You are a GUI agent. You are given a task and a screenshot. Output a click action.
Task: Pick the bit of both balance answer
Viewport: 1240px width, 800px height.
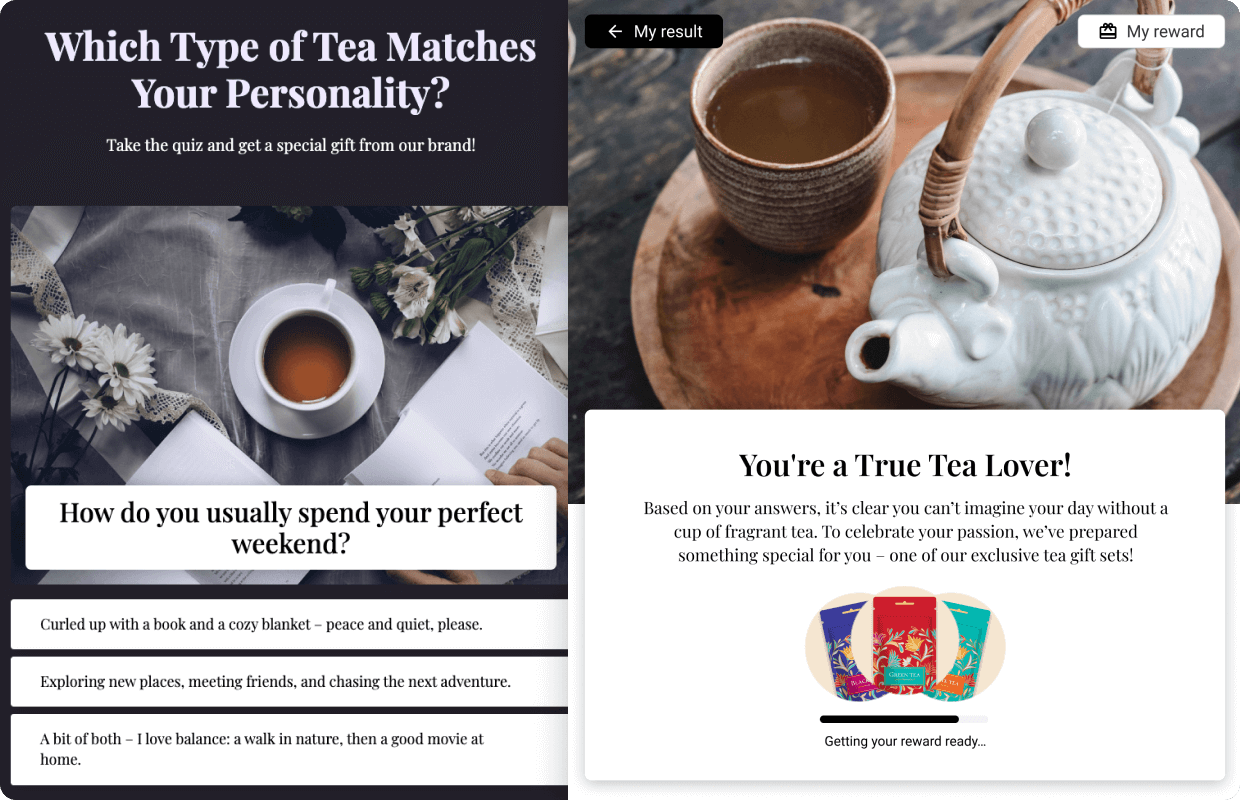click(x=289, y=749)
